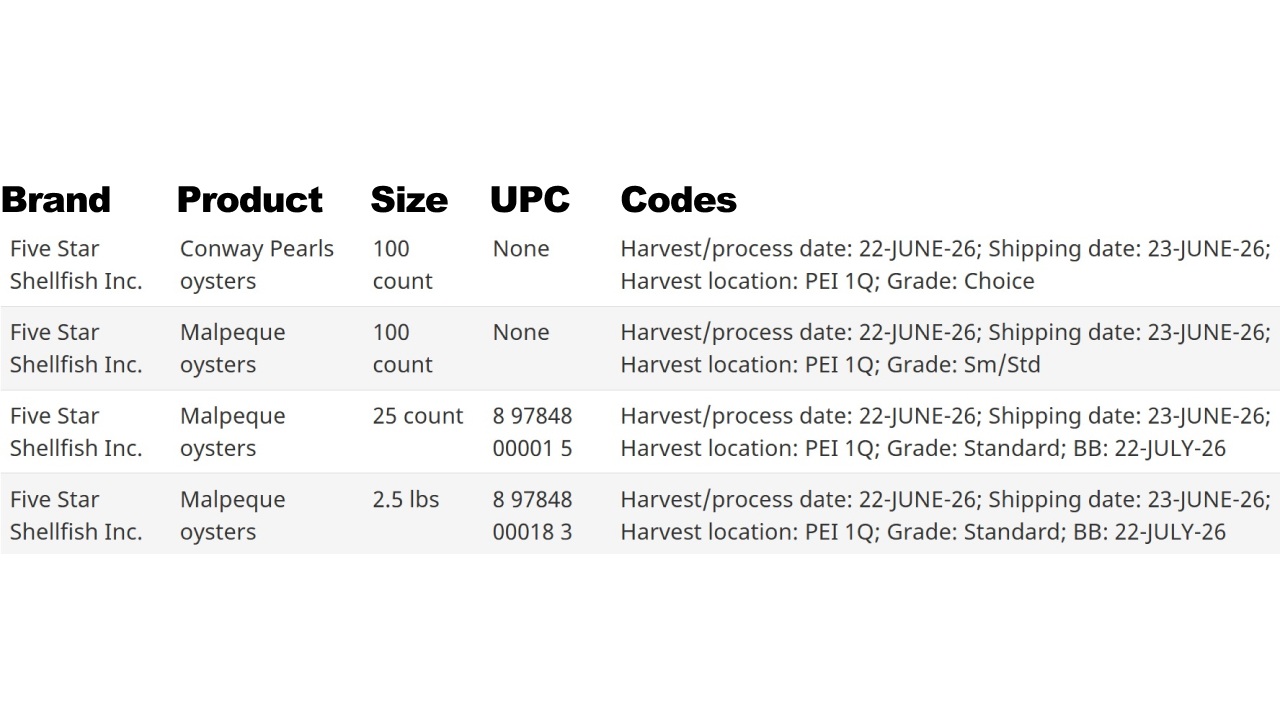Select Malpeque oysters in the 2.5 lbs row

[232, 515]
